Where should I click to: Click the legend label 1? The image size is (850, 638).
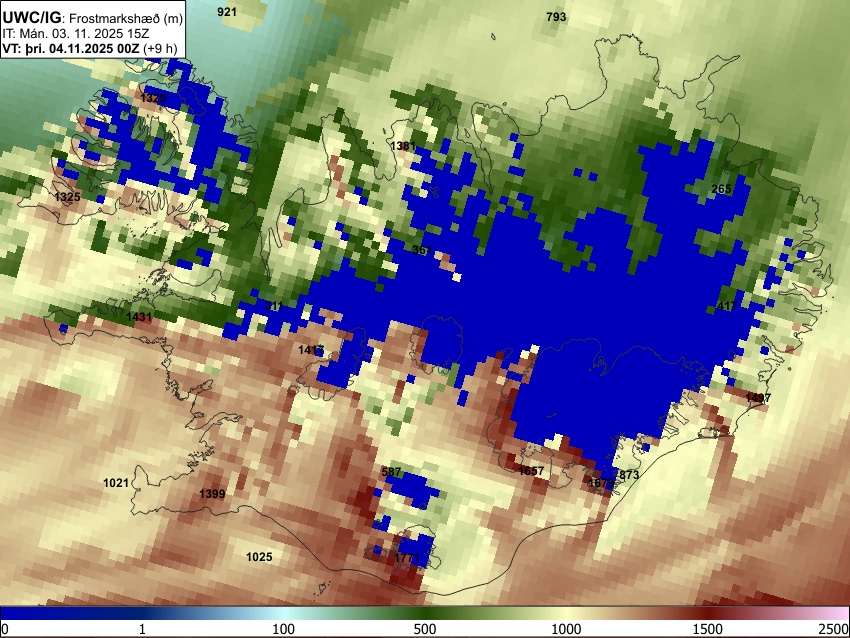pos(142,629)
